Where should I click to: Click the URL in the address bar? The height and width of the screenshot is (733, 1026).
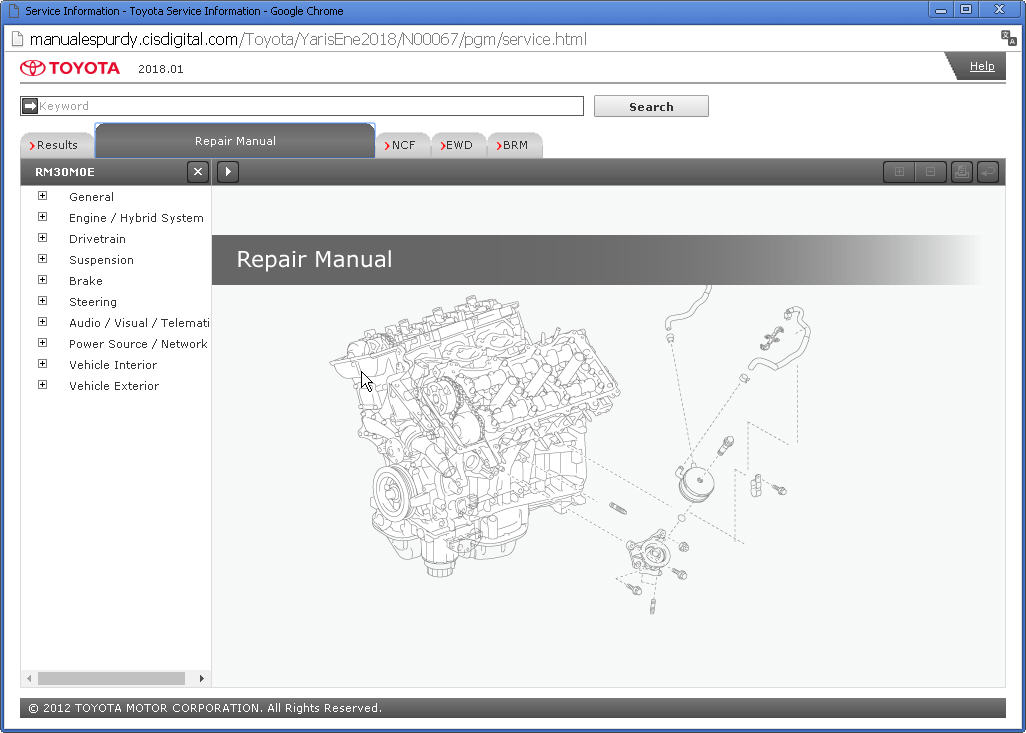pyautogui.click(x=308, y=39)
